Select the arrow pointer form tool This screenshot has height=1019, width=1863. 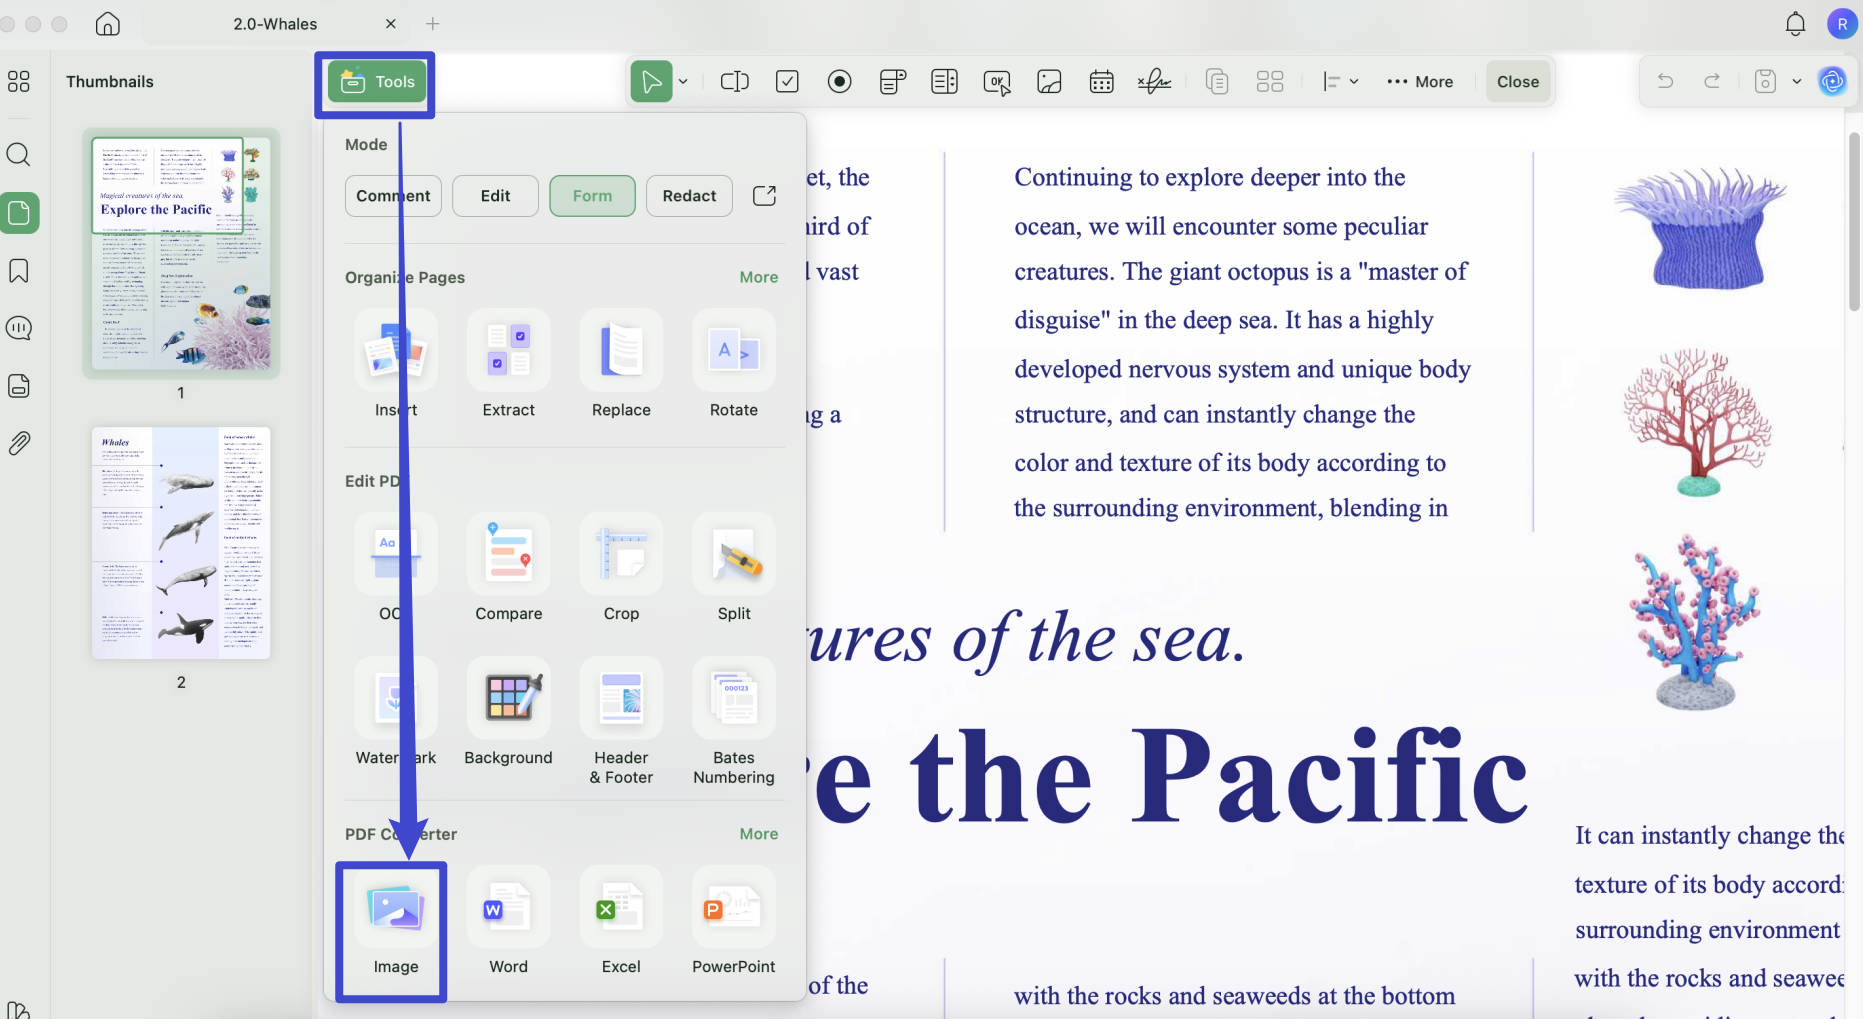[651, 82]
